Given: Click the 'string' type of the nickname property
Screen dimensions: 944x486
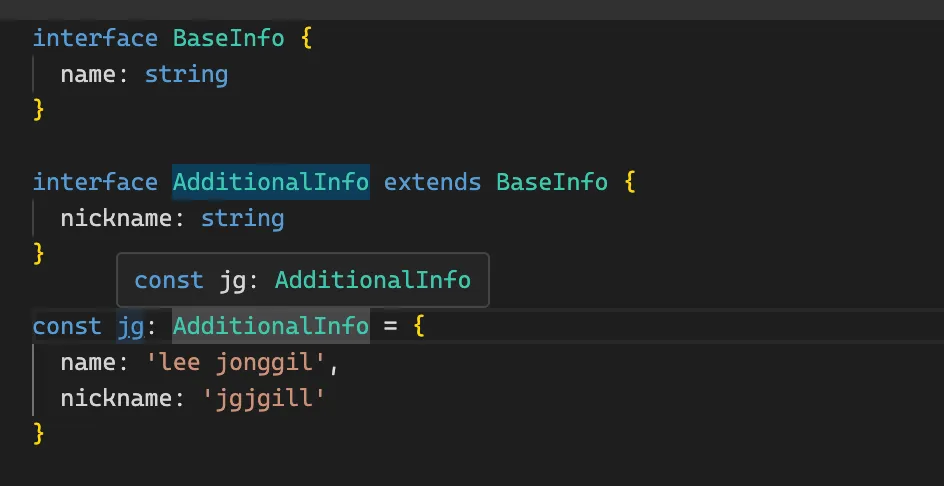Looking at the screenshot, I should [x=242, y=218].
